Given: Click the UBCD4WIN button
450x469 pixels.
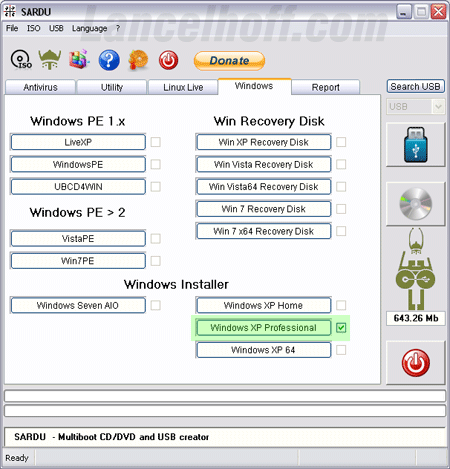Looking at the screenshot, I should [x=78, y=187].
